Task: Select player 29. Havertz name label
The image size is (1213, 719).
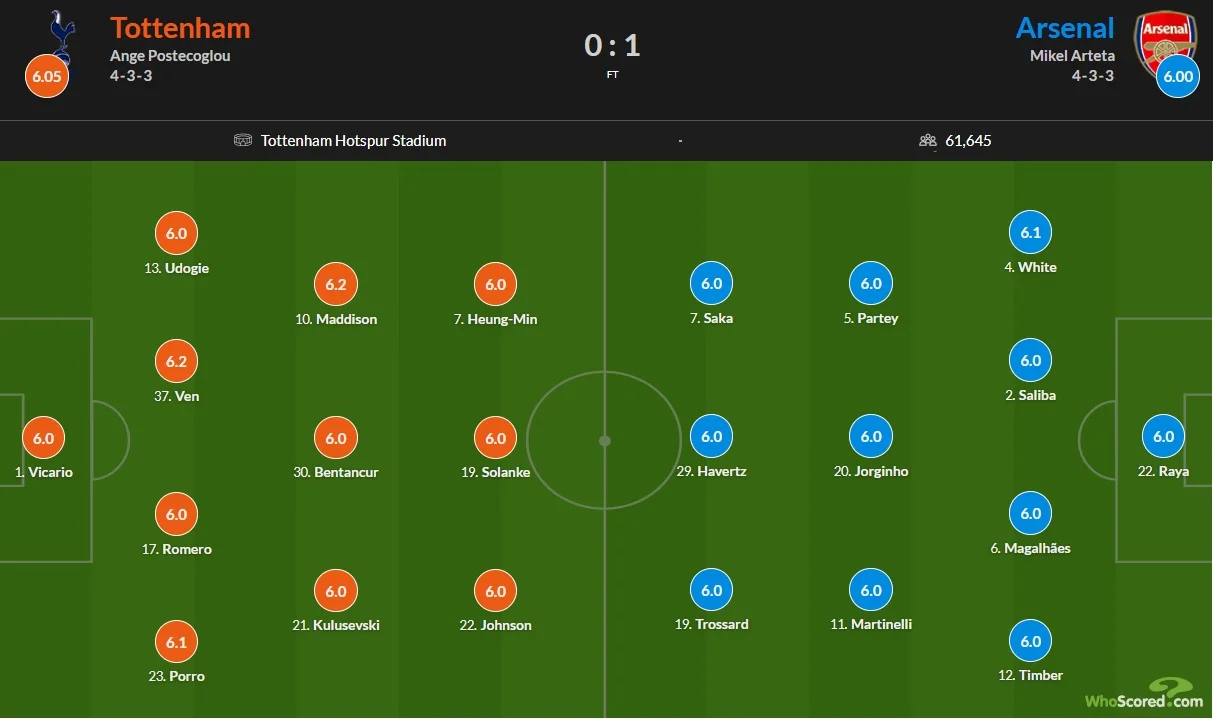Action: click(x=711, y=471)
